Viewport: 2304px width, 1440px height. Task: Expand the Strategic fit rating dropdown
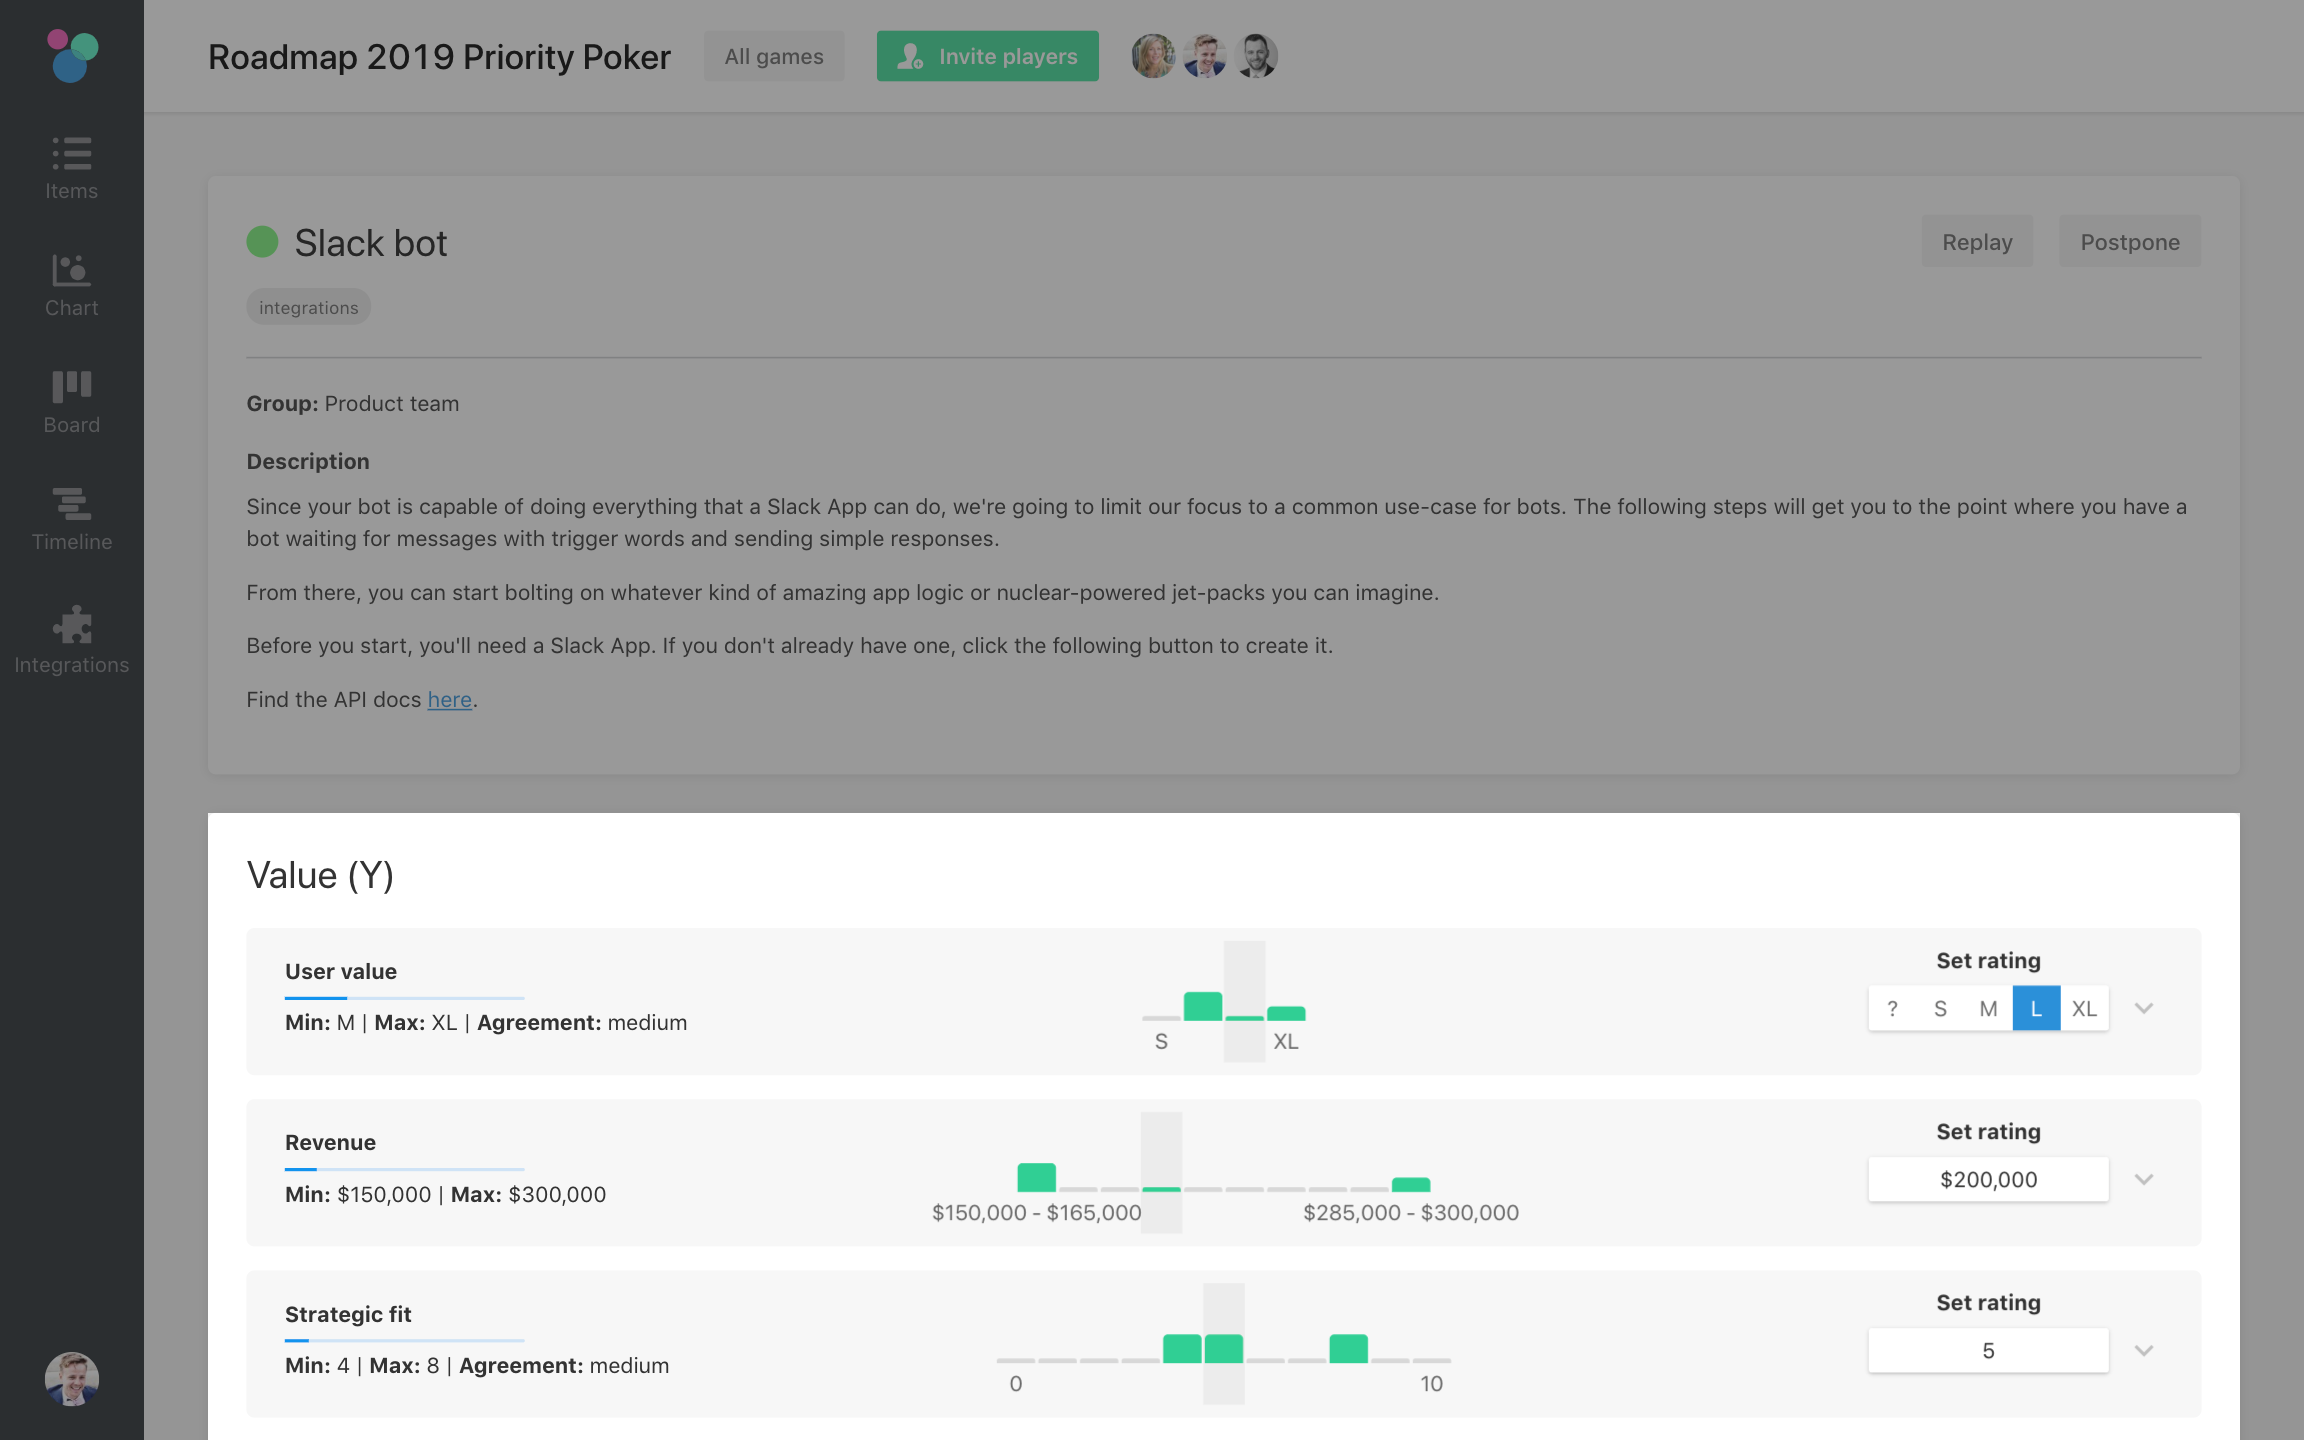click(x=2143, y=1349)
